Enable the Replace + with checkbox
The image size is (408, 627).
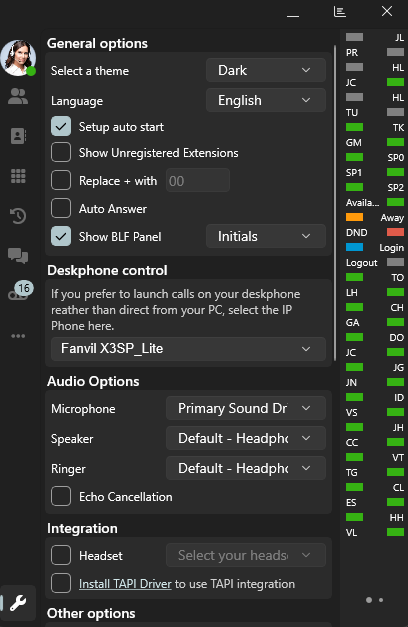(61, 180)
